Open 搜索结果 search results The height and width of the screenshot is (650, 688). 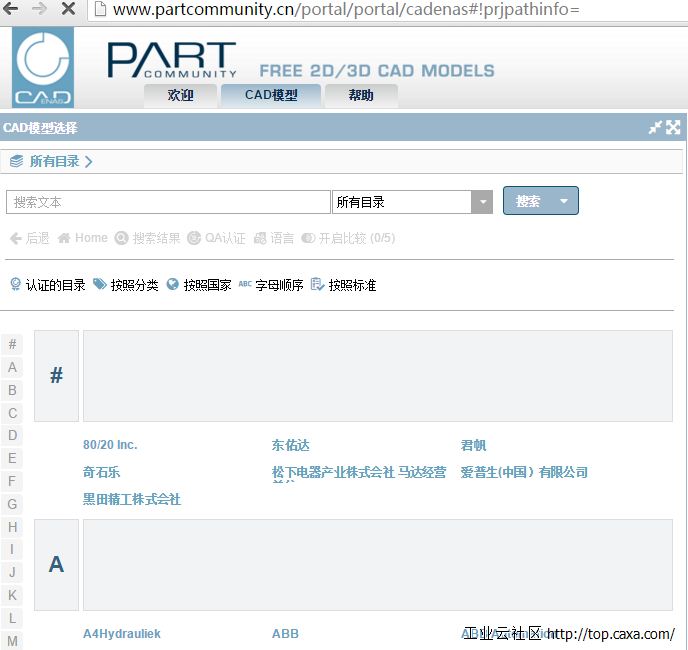pyautogui.click(x=147, y=238)
